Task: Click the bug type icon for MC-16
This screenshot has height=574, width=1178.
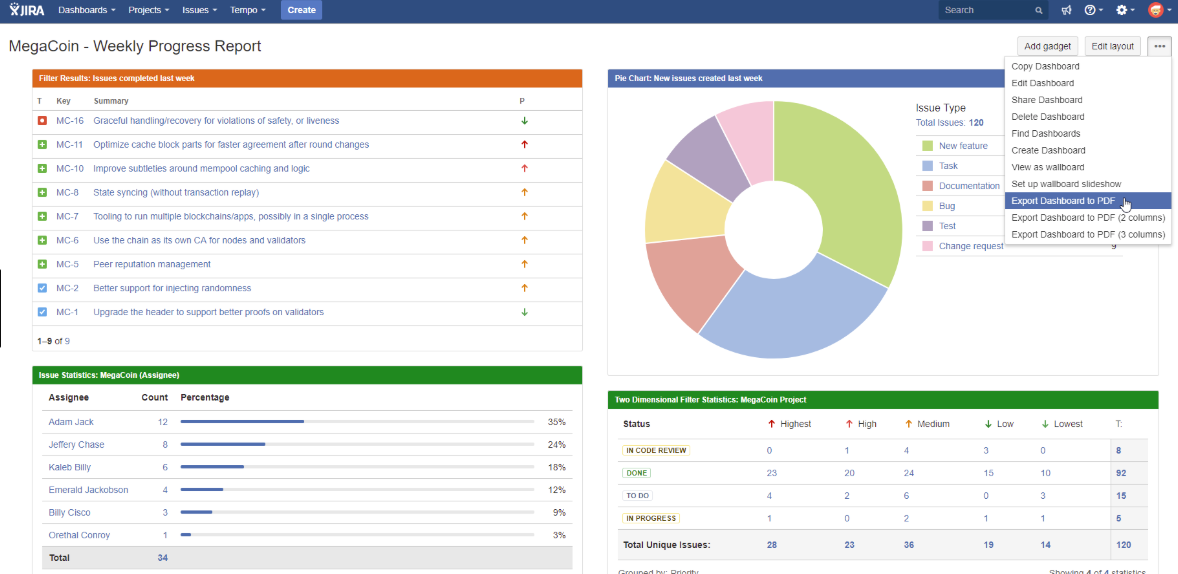Action: 42,120
